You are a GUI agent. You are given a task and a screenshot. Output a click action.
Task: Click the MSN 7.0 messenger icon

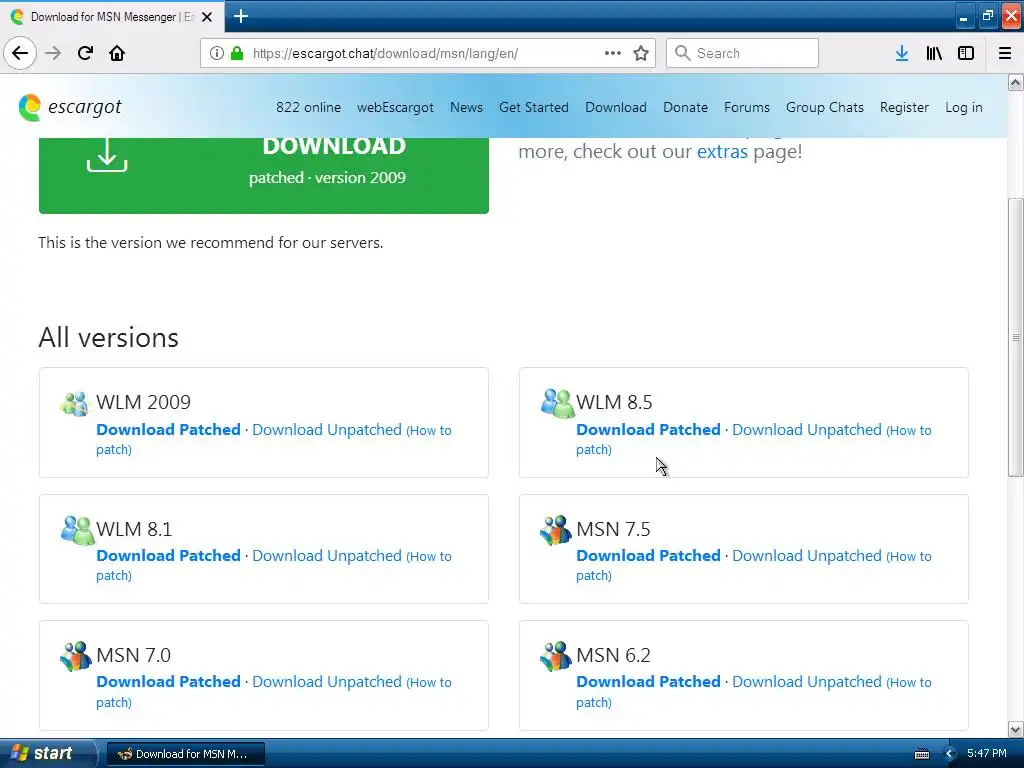(x=76, y=656)
